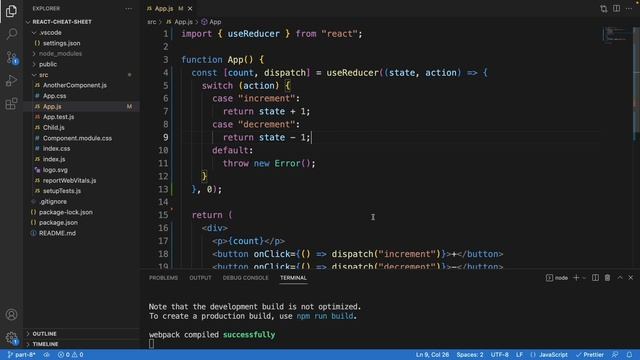Open the compare changes icon in editor toolbar

click(604, 9)
